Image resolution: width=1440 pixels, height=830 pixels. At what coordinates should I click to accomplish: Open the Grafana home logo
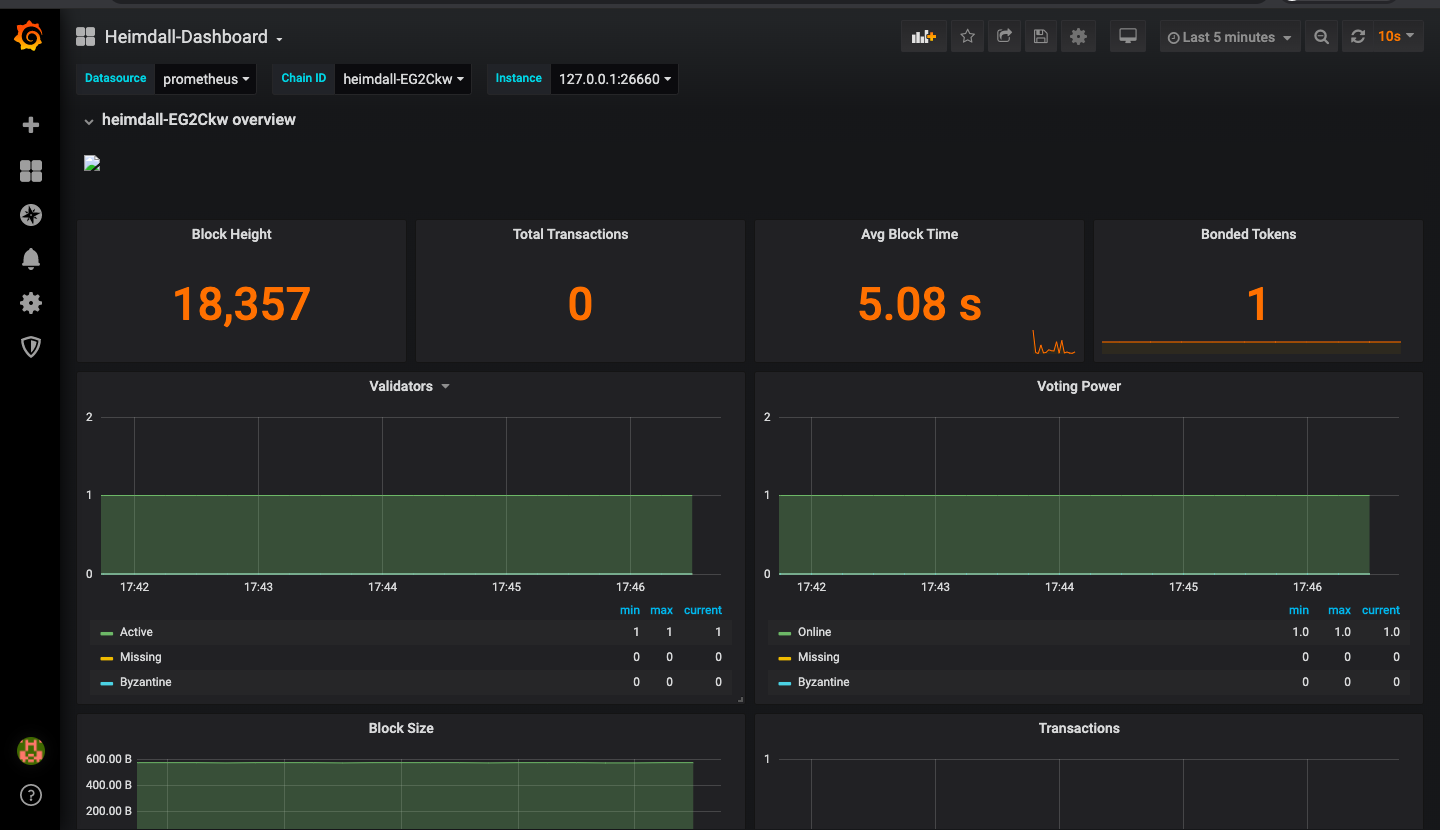pos(30,37)
